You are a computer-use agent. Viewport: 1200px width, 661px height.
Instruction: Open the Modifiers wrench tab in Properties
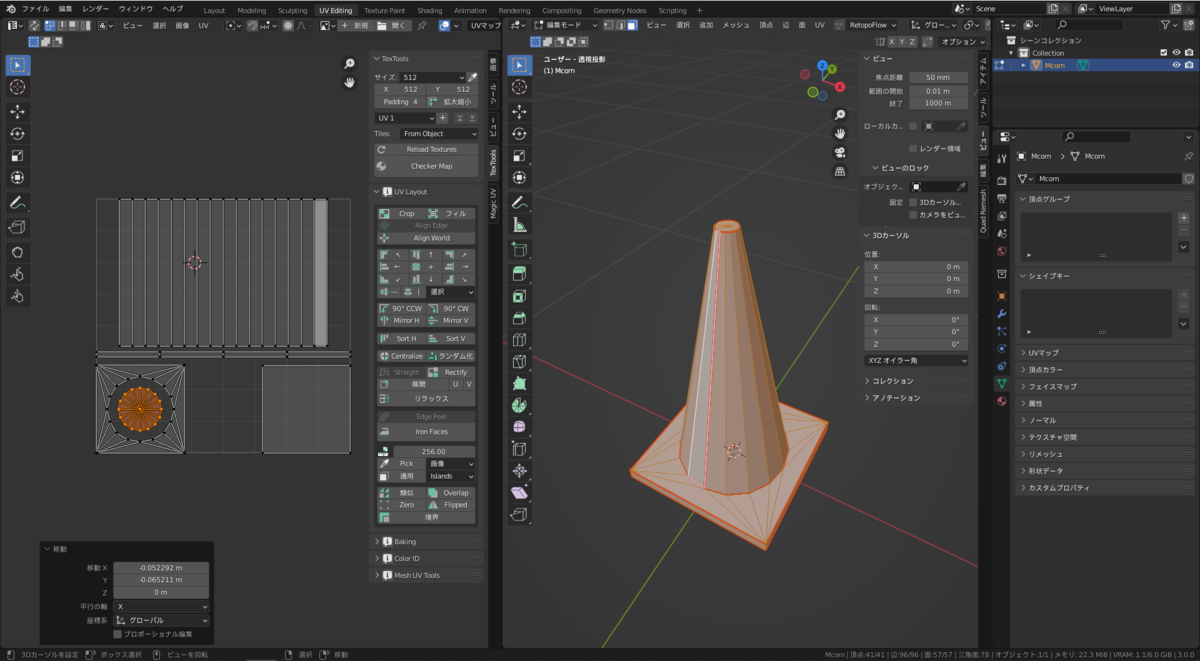click(1001, 313)
